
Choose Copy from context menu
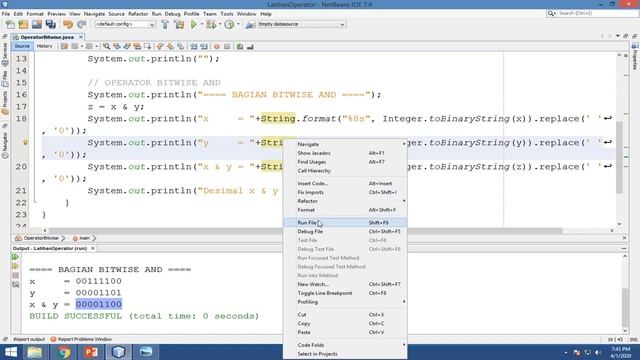coord(345,323)
